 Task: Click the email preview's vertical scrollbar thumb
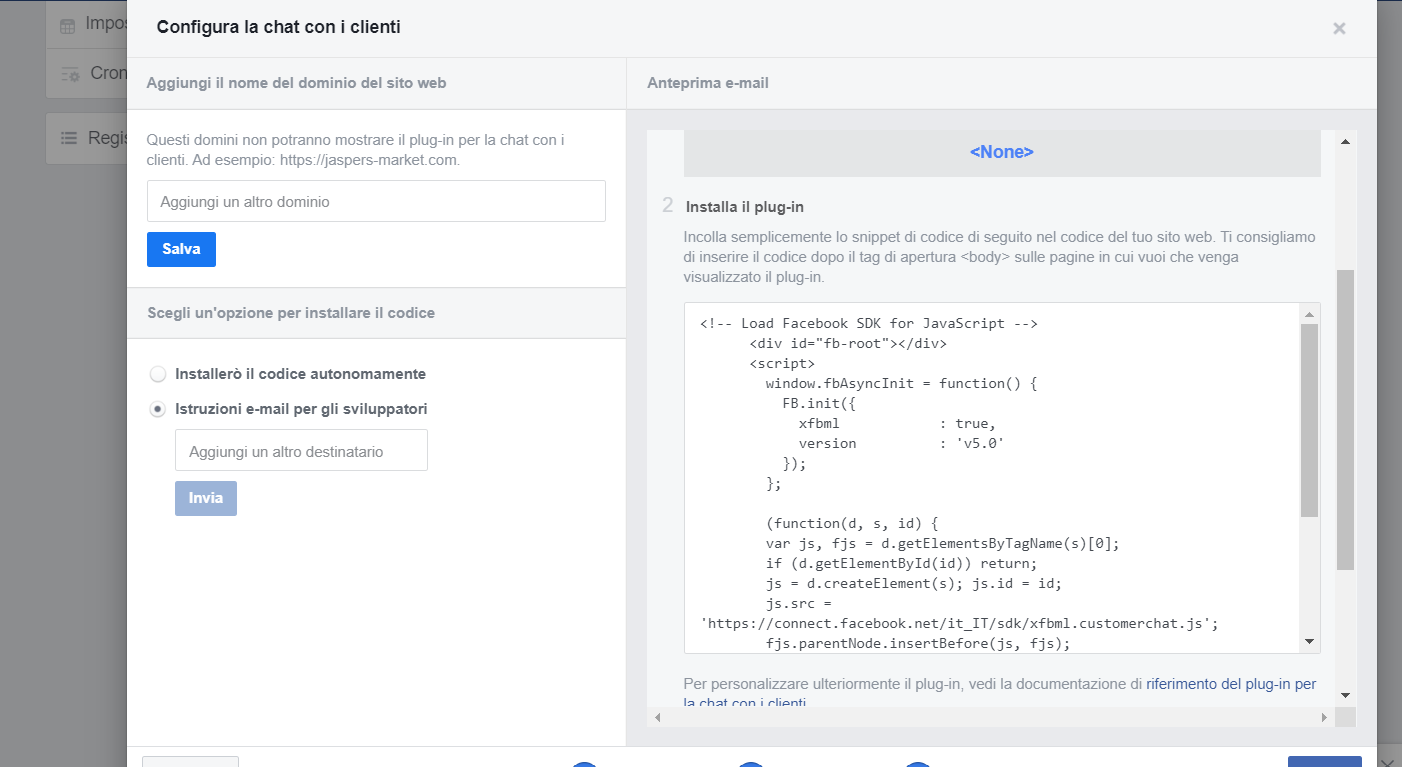pos(1345,420)
